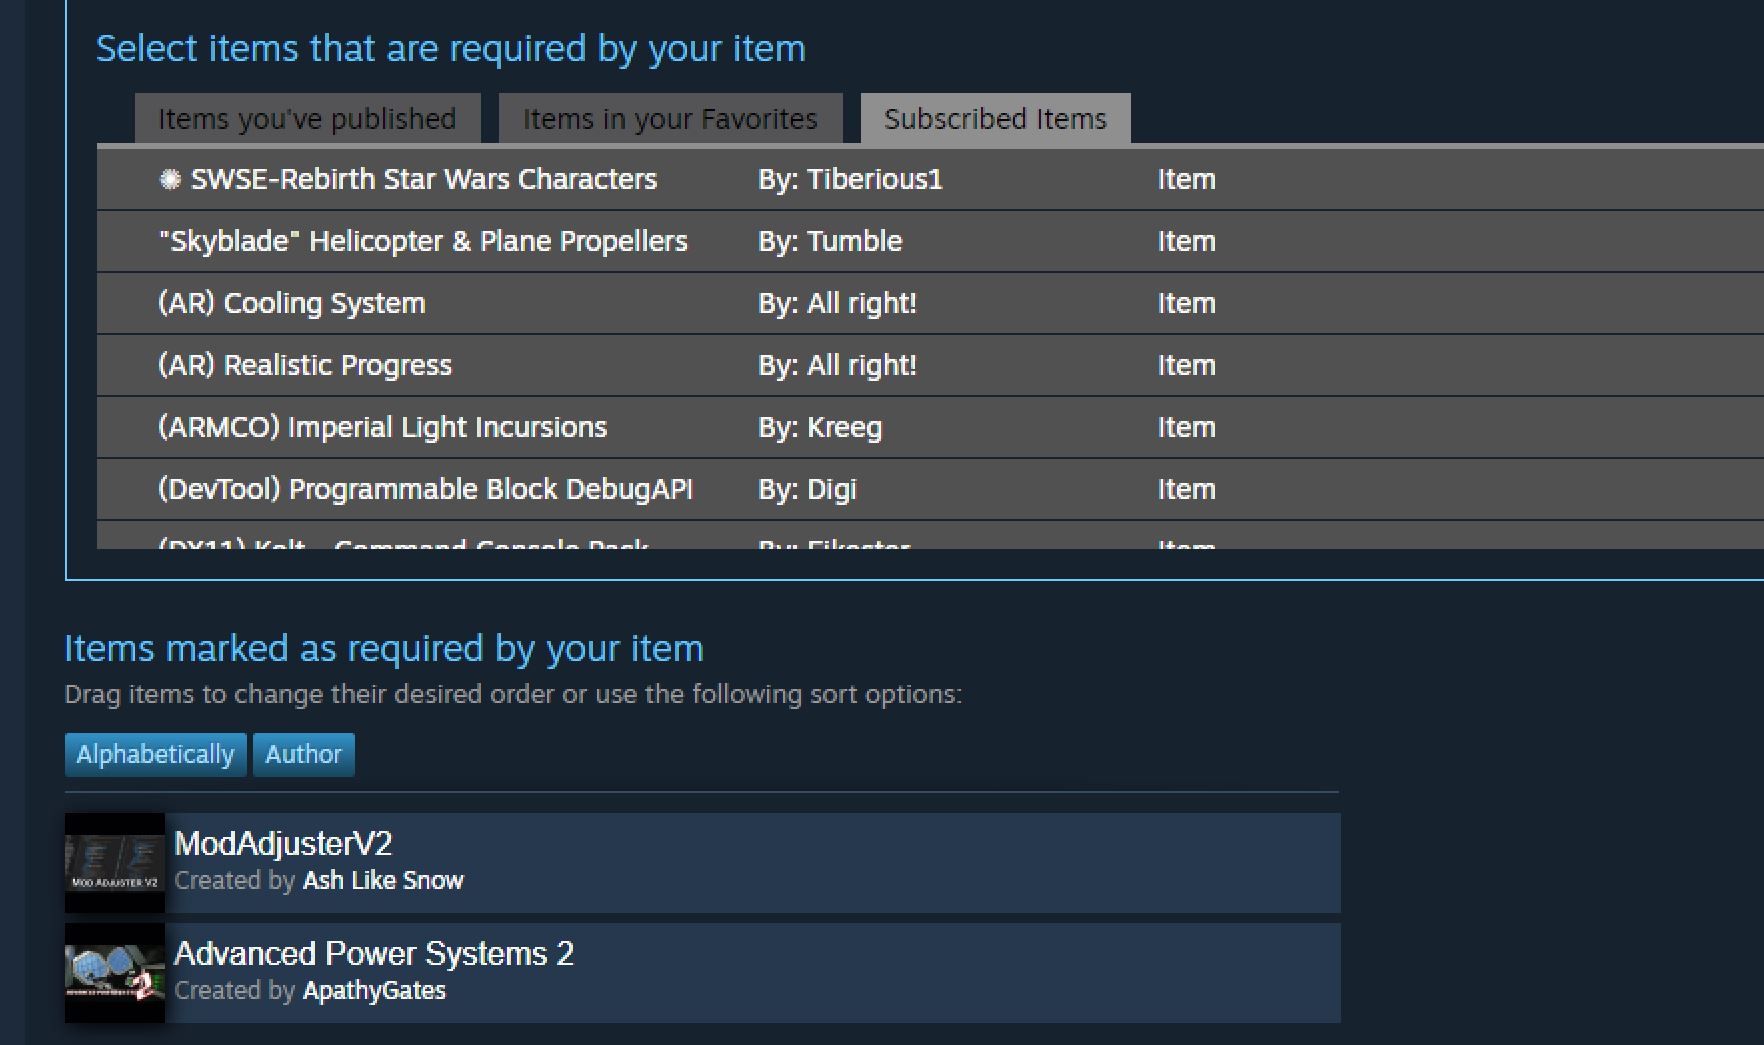Click the star icon beside SWSE-Rebirth
Image resolution: width=1764 pixels, height=1045 pixels.
click(x=170, y=179)
